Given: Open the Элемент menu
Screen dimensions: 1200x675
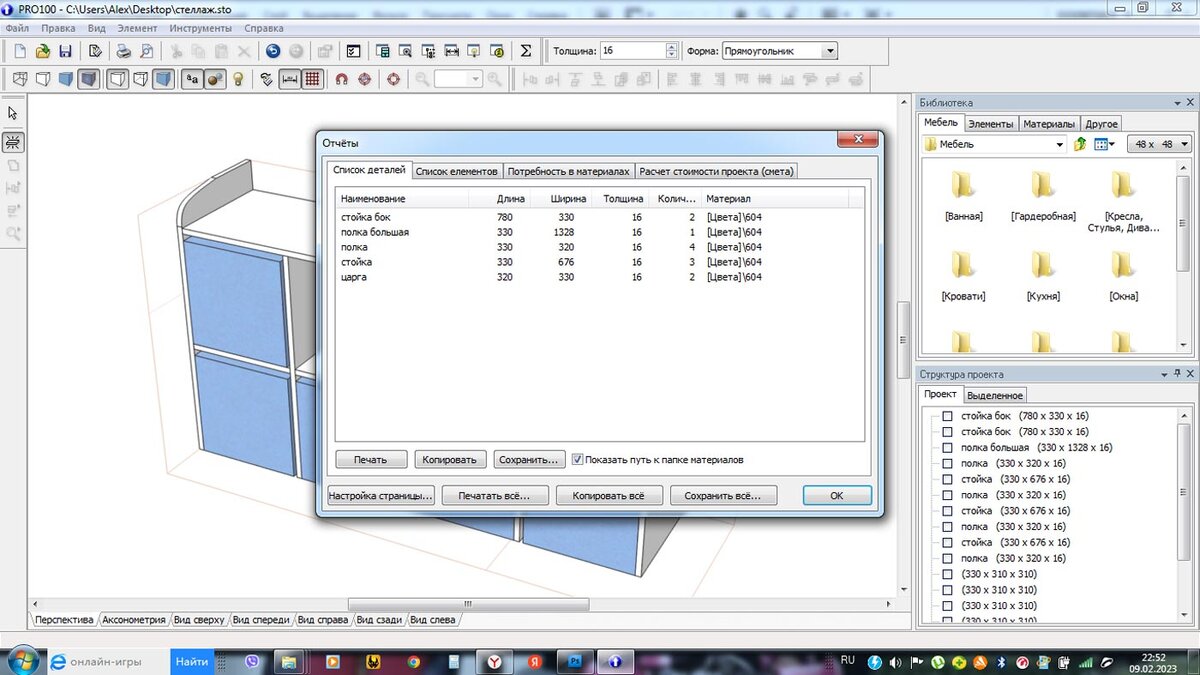Looking at the screenshot, I should point(137,28).
